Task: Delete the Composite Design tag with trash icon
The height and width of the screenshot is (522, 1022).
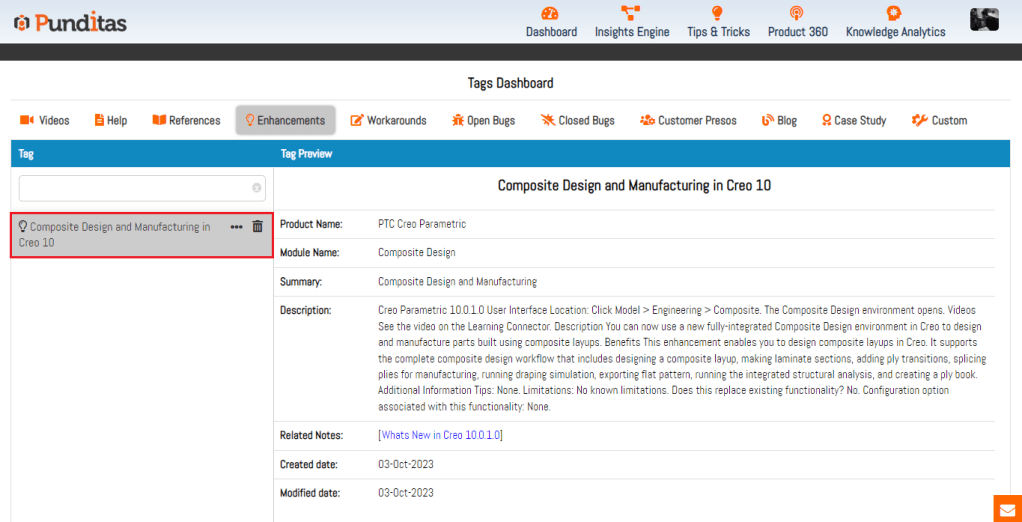Action: (x=257, y=227)
